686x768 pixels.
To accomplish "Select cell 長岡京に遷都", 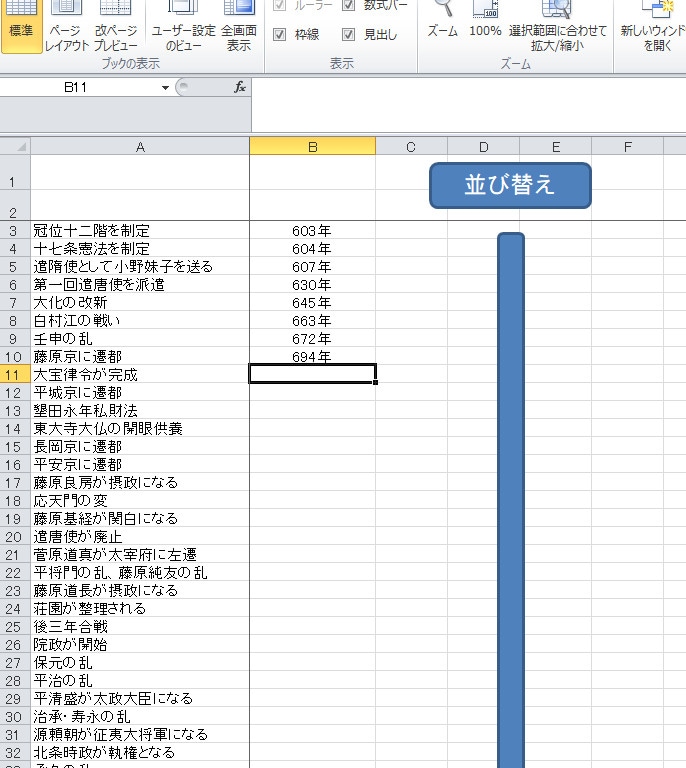I will pos(140,447).
